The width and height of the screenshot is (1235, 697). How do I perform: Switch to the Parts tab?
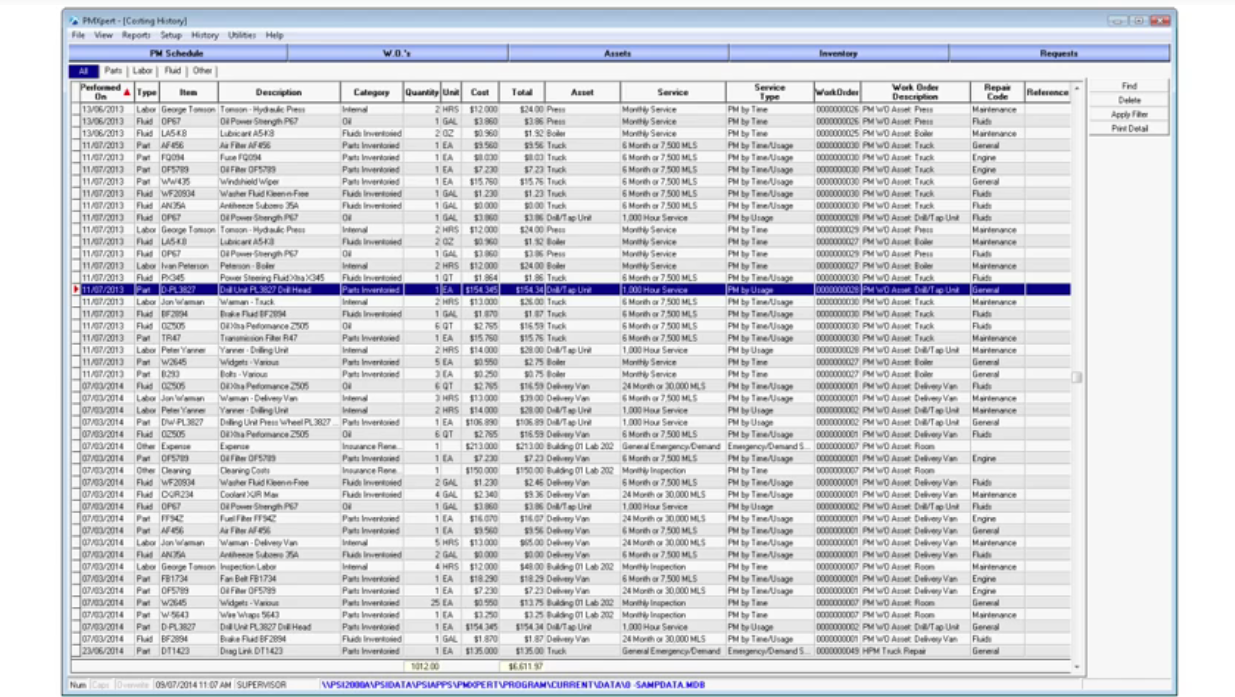click(113, 71)
